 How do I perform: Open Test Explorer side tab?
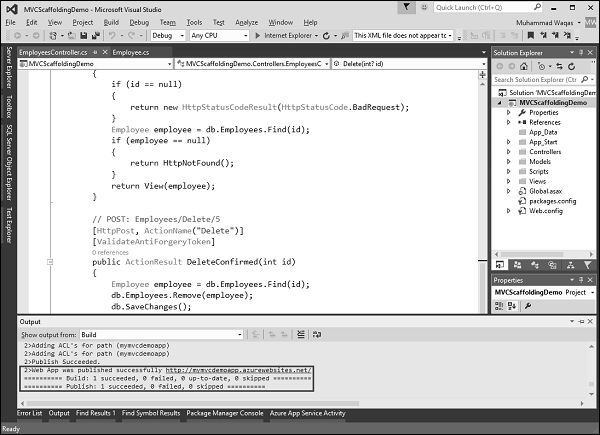9,225
